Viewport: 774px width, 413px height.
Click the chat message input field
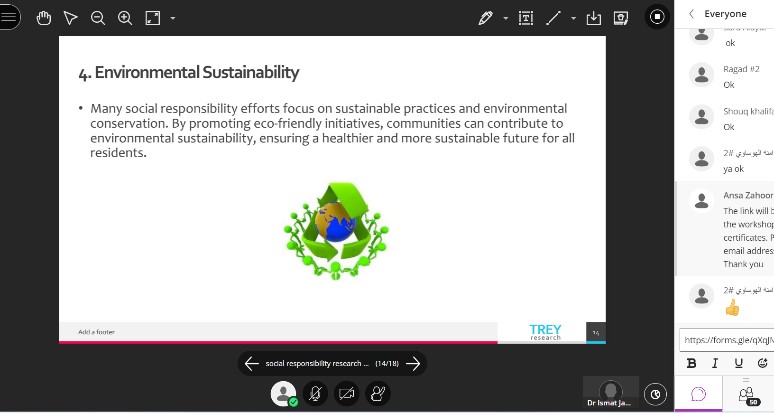coord(727,340)
